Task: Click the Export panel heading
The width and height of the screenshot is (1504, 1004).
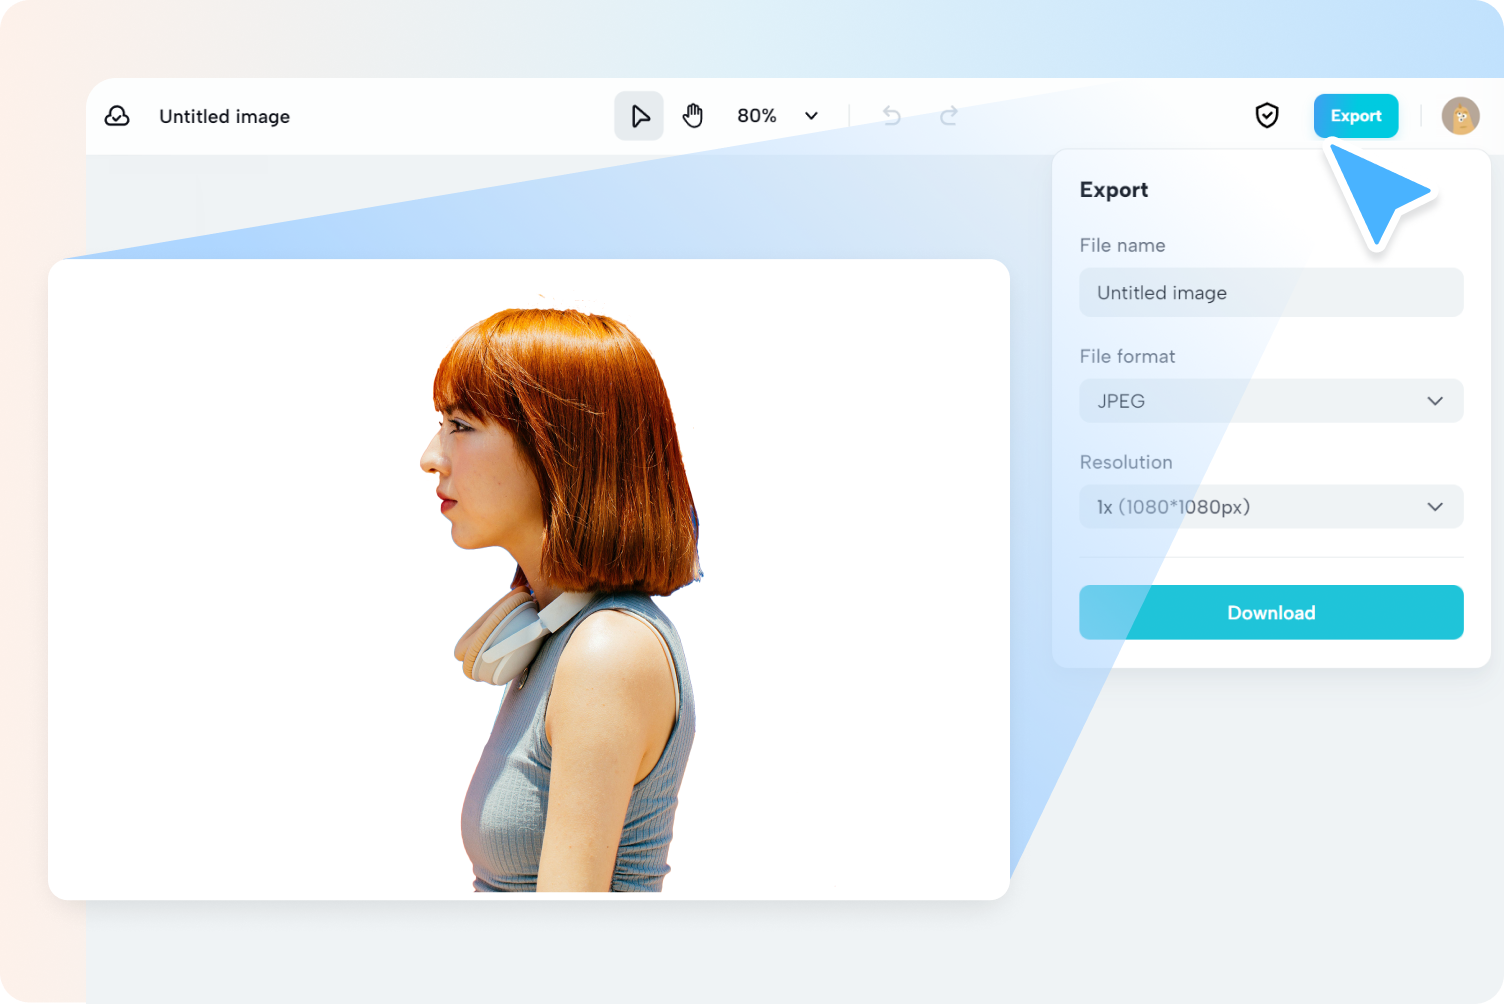Action: coord(1114,190)
